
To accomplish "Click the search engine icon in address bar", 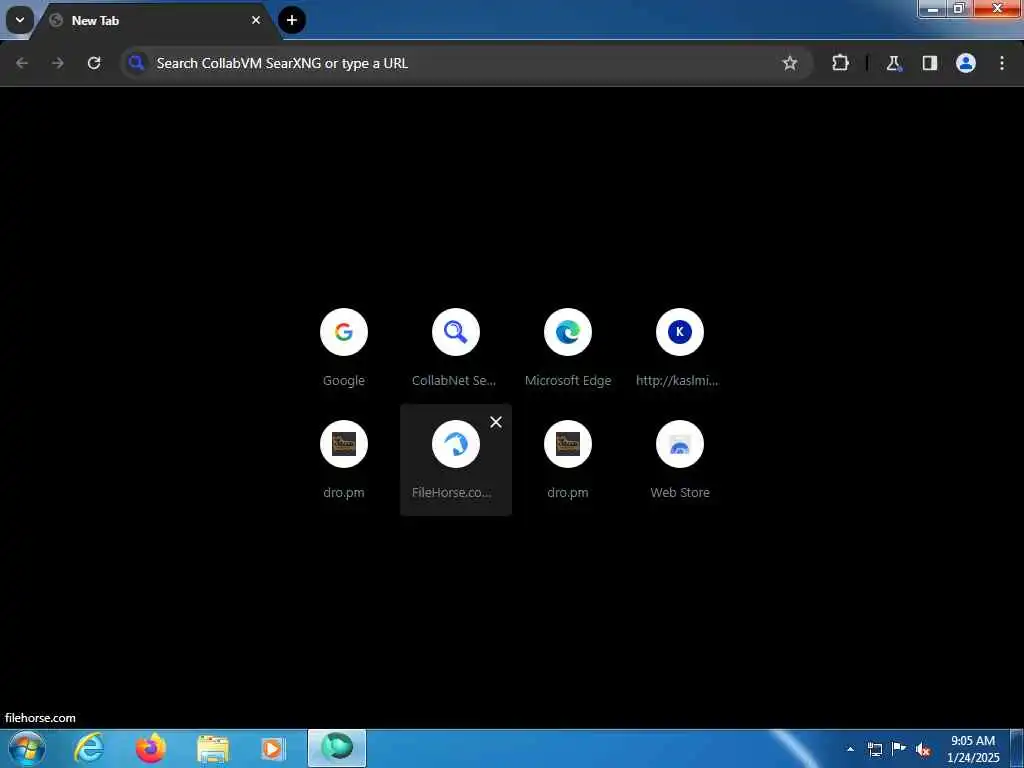I will (x=136, y=63).
